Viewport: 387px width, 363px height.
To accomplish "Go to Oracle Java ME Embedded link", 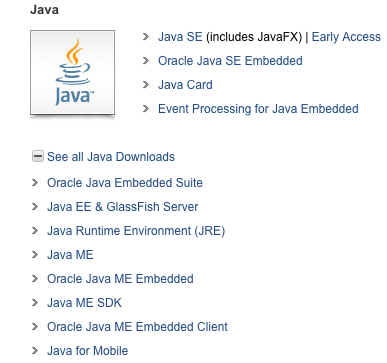I will (120, 279).
